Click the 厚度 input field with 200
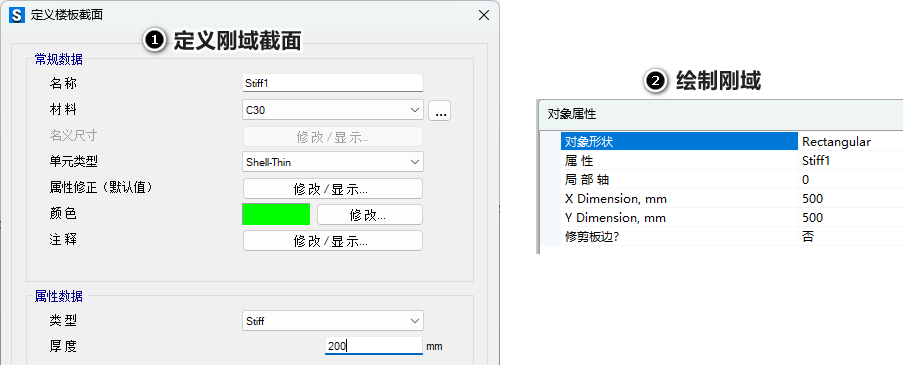 coord(374,345)
